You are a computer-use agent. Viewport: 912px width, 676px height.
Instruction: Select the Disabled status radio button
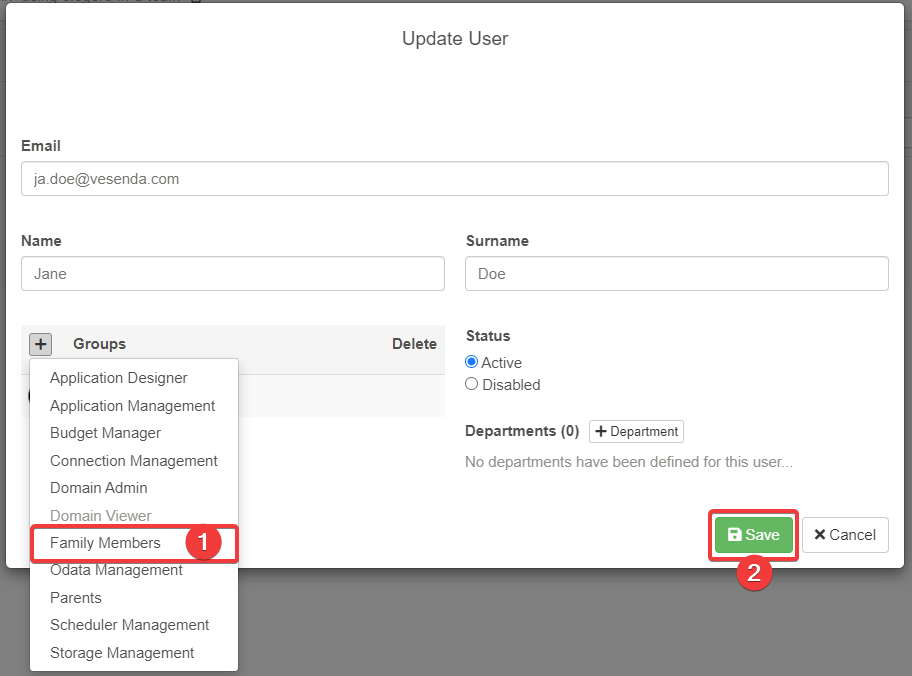click(x=472, y=384)
